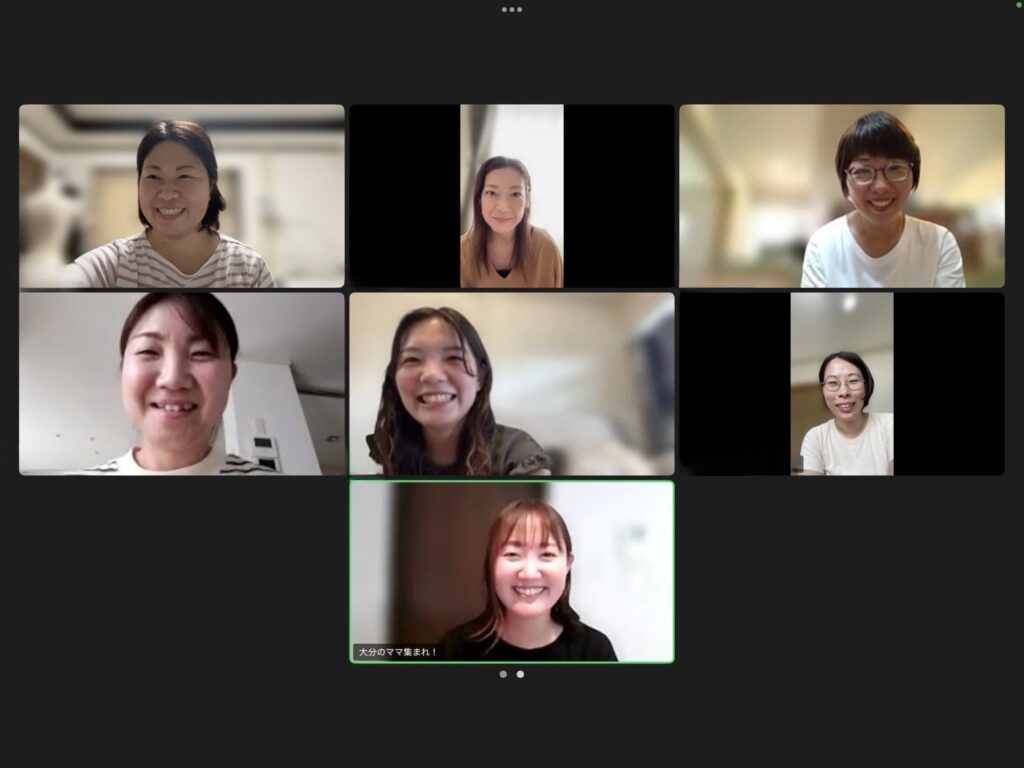Viewport: 1024px width, 768px height.
Task: Click the 大分のママ集まれ！ name label
Action: click(398, 652)
